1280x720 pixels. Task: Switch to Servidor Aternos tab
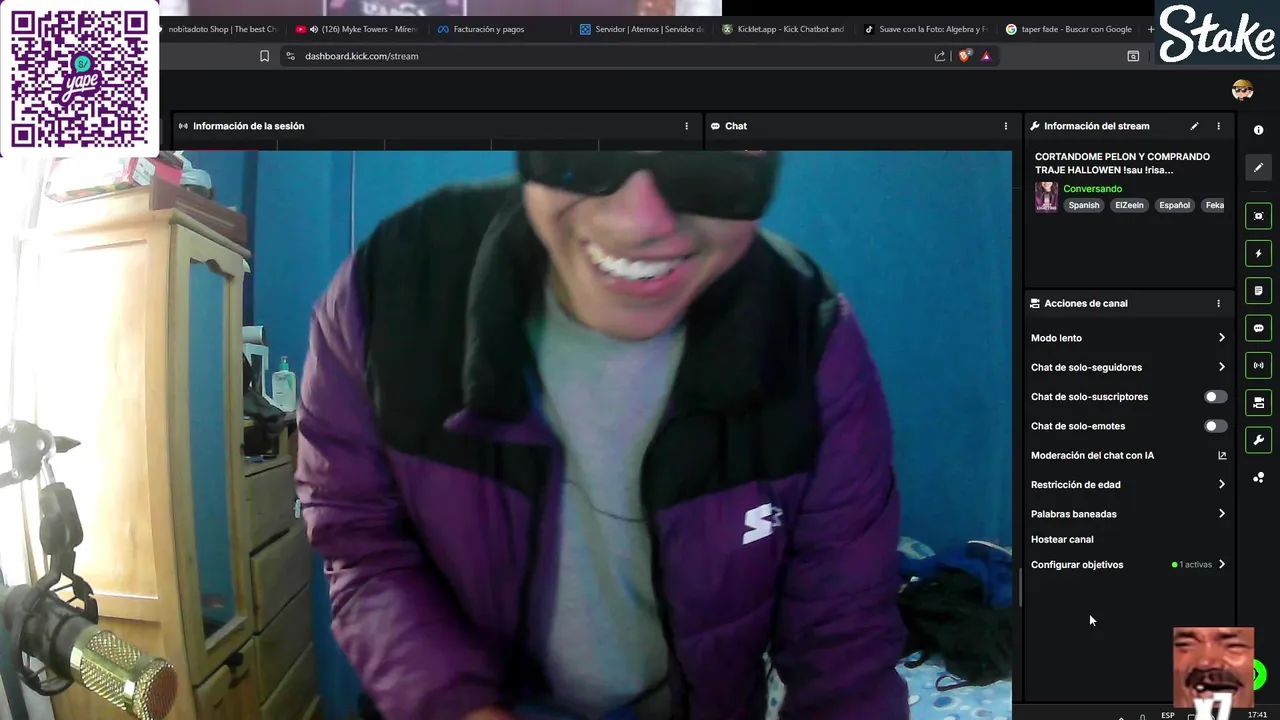pos(643,29)
